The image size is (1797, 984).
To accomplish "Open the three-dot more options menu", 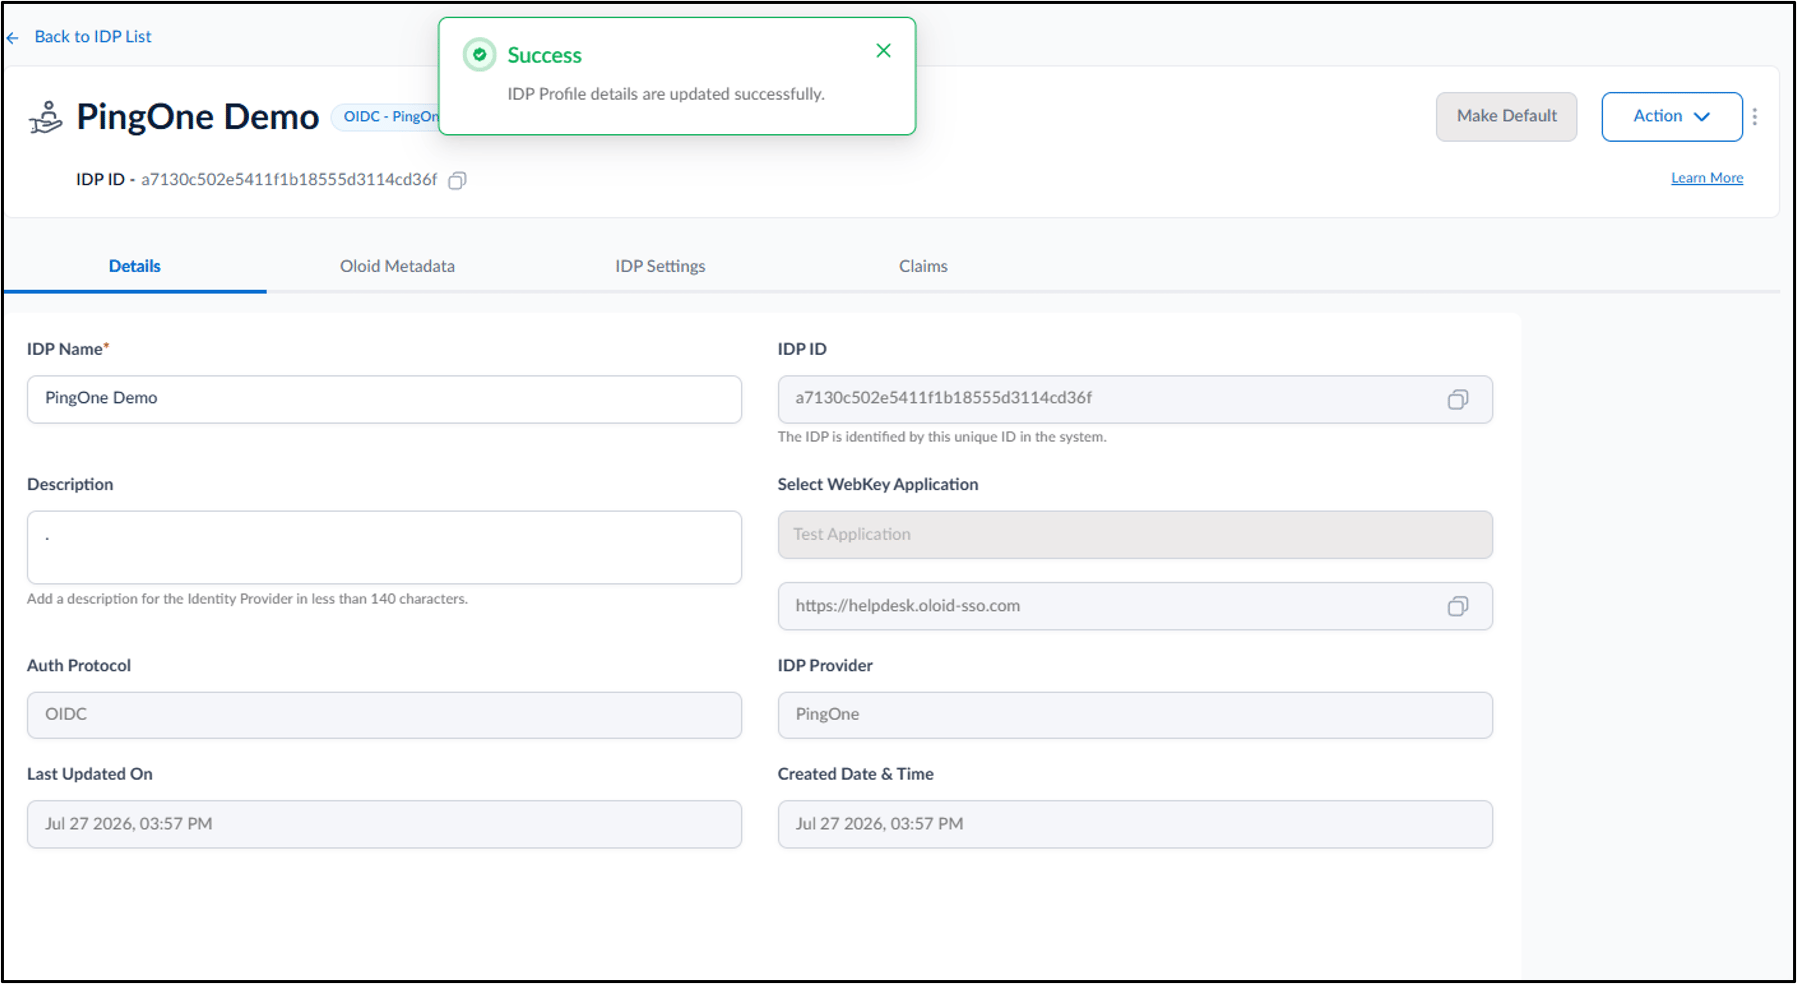I will coord(1755,117).
